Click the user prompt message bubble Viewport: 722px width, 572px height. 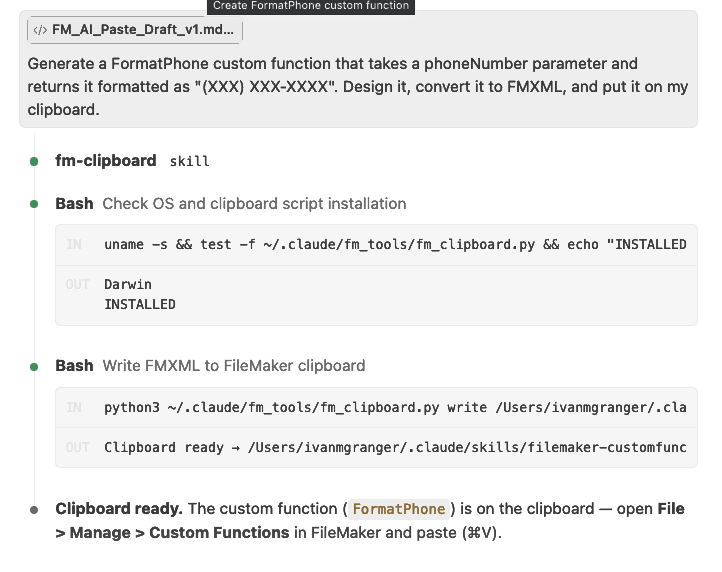click(358, 69)
